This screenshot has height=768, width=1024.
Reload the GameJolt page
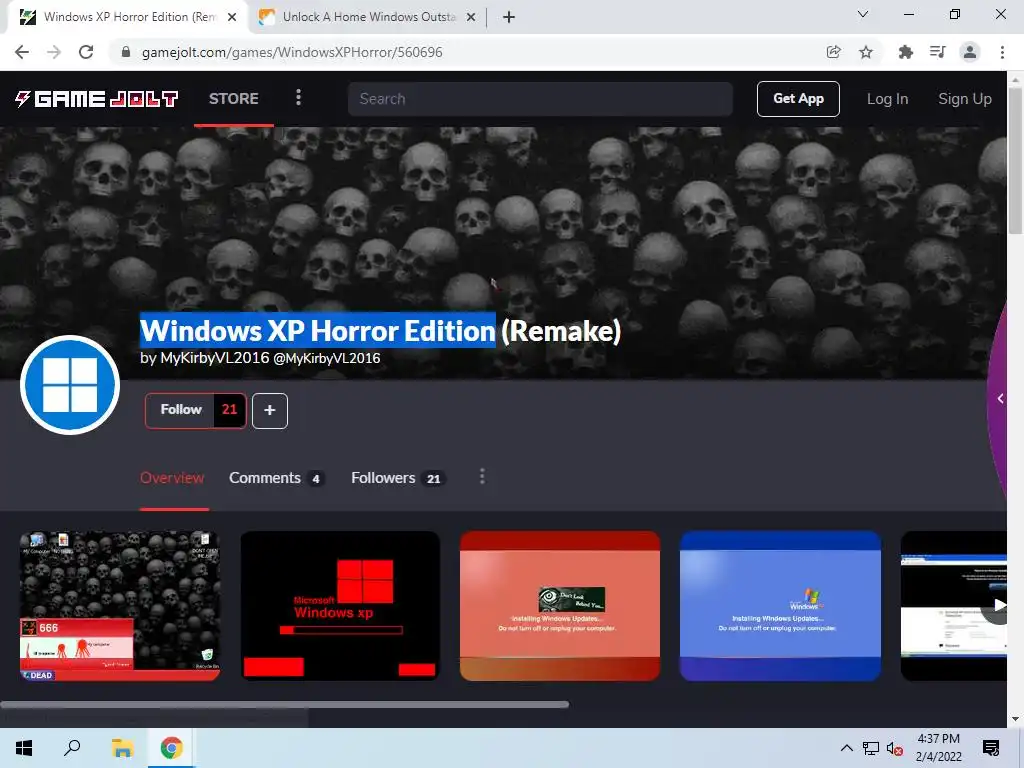click(x=86, y=52)
